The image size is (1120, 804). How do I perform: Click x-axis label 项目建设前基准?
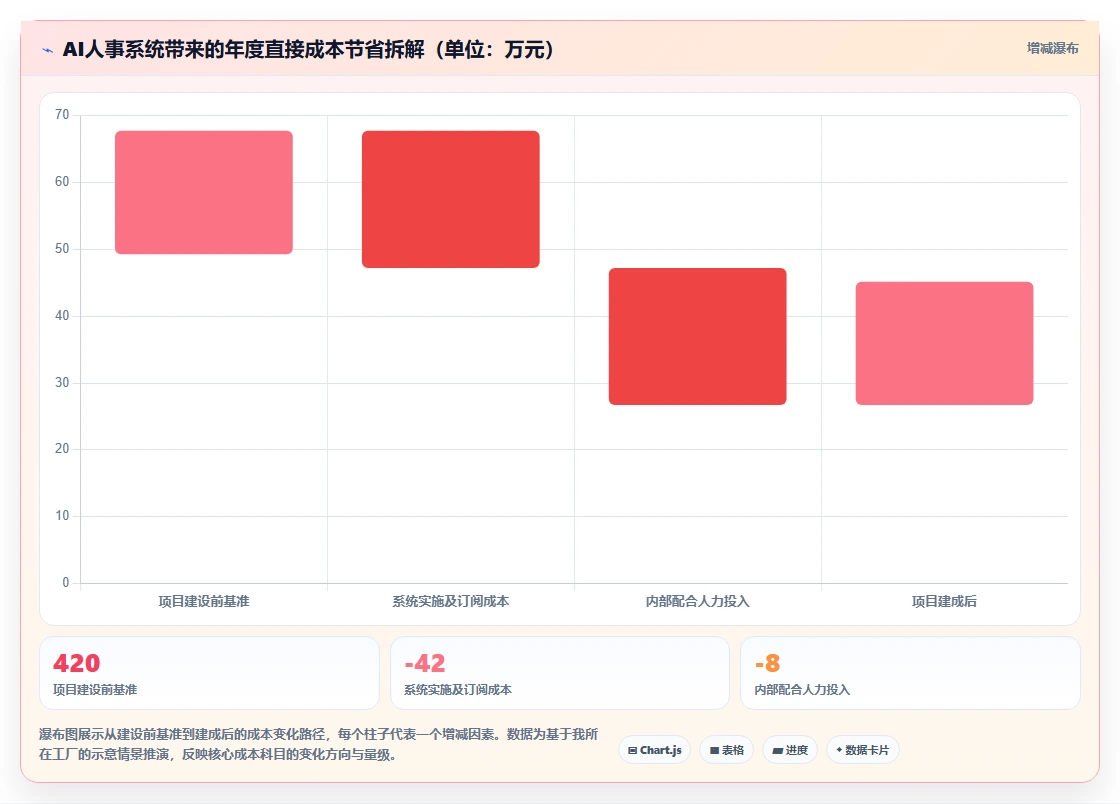[x=204, y=601]
